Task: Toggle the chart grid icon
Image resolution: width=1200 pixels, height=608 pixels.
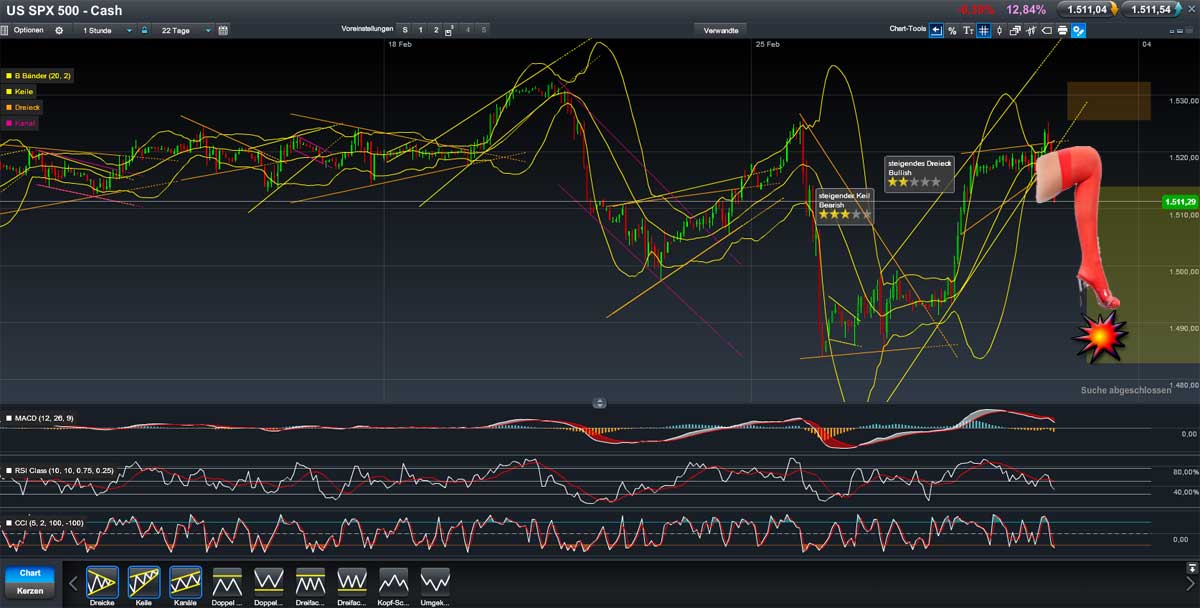Action: 984,31
